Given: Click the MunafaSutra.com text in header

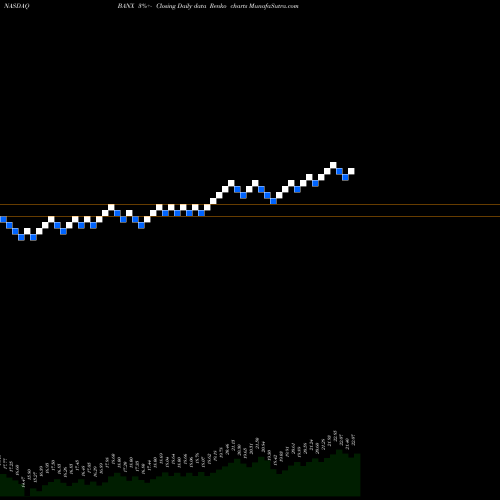Looking at the screenshot, I should click(x=274, y=6).
